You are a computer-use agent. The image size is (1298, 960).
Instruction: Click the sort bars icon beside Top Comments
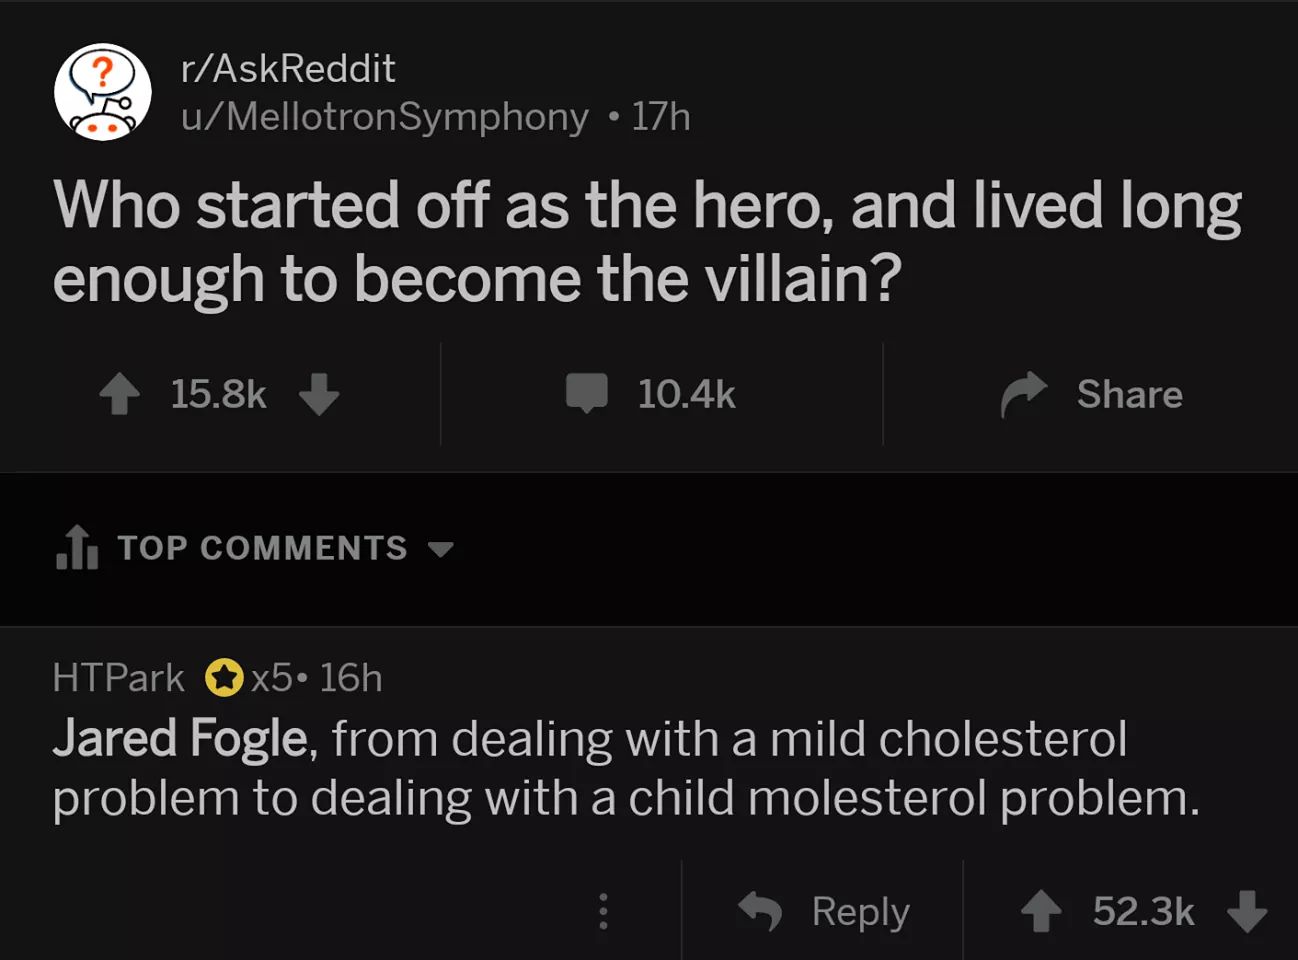tap(78, 548)
